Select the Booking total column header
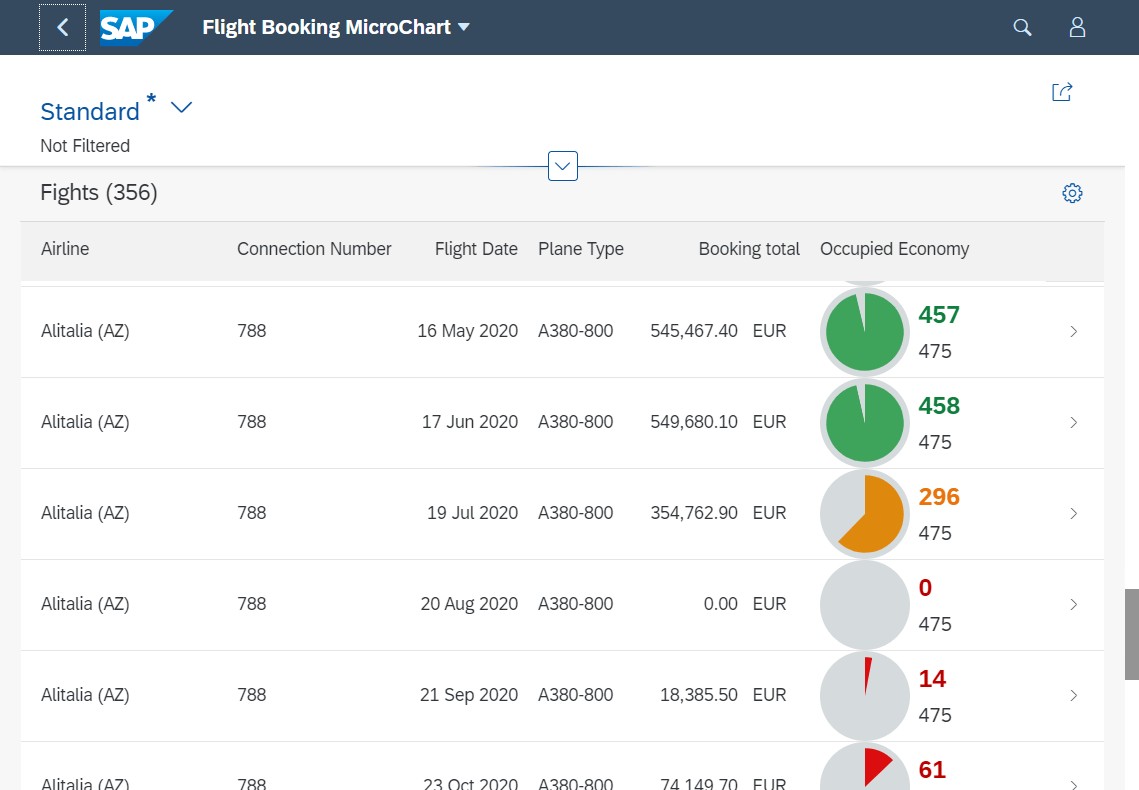The height and width of the screenshot is (790, 1139). click(x=749, y=248)
